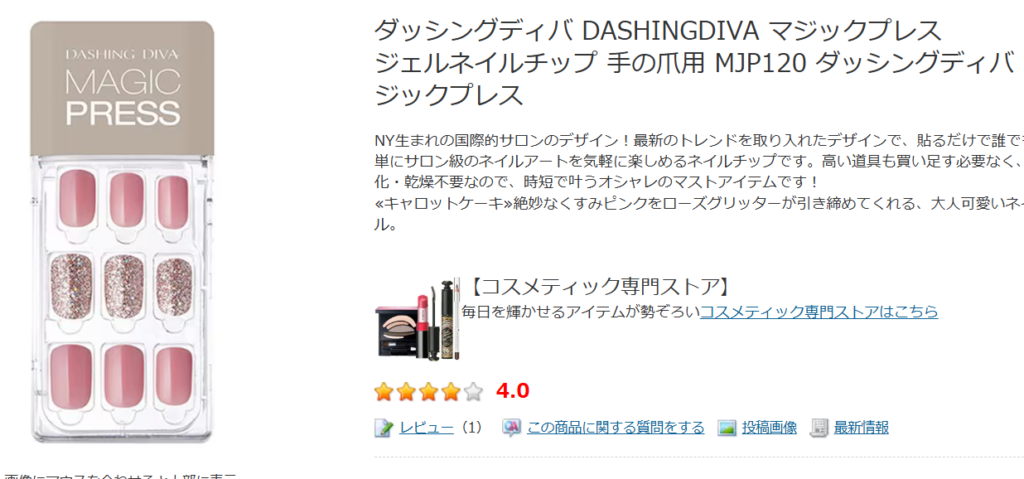Screen dimensions: 1024x479
Task: Click the fifth gray rating star
Action: tap(473, 392)
